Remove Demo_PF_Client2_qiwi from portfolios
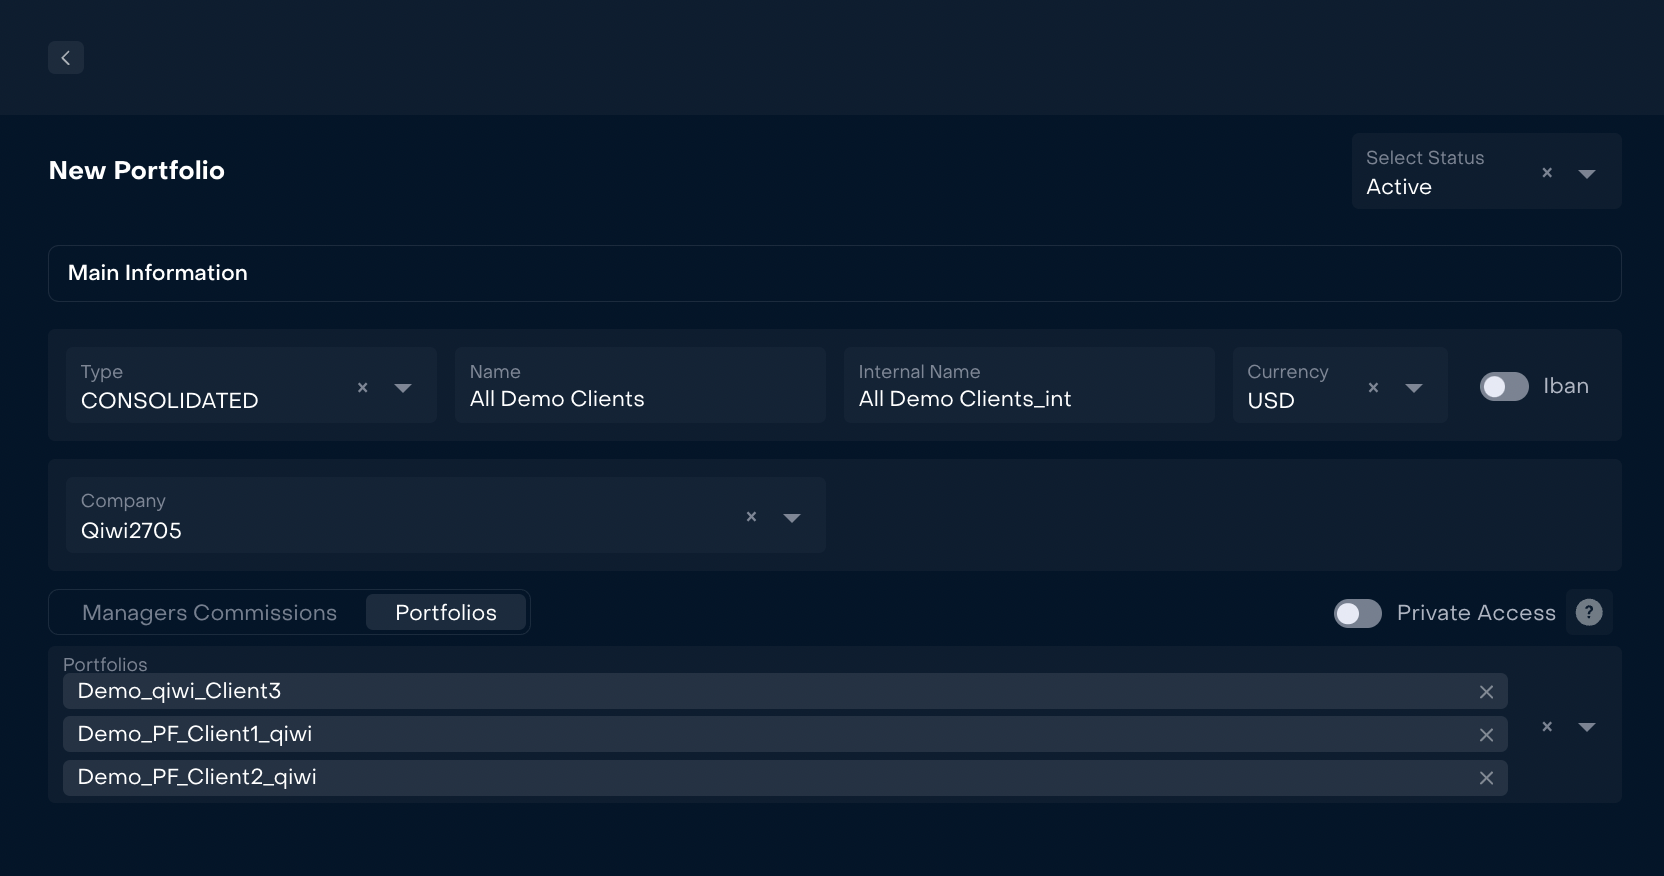The image size is (1664, 876). pyautogui.click(x=1486, y=778)
